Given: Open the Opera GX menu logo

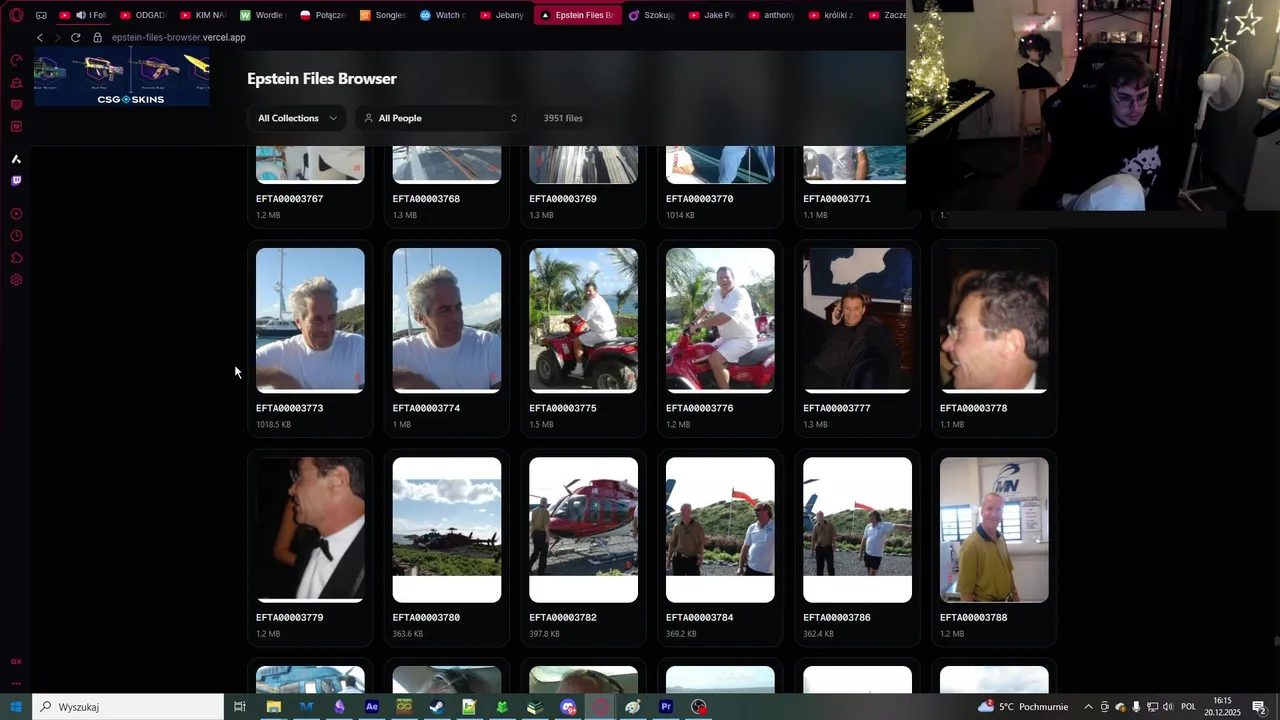Looking at the screenshot, I should (x=16, y=15).
